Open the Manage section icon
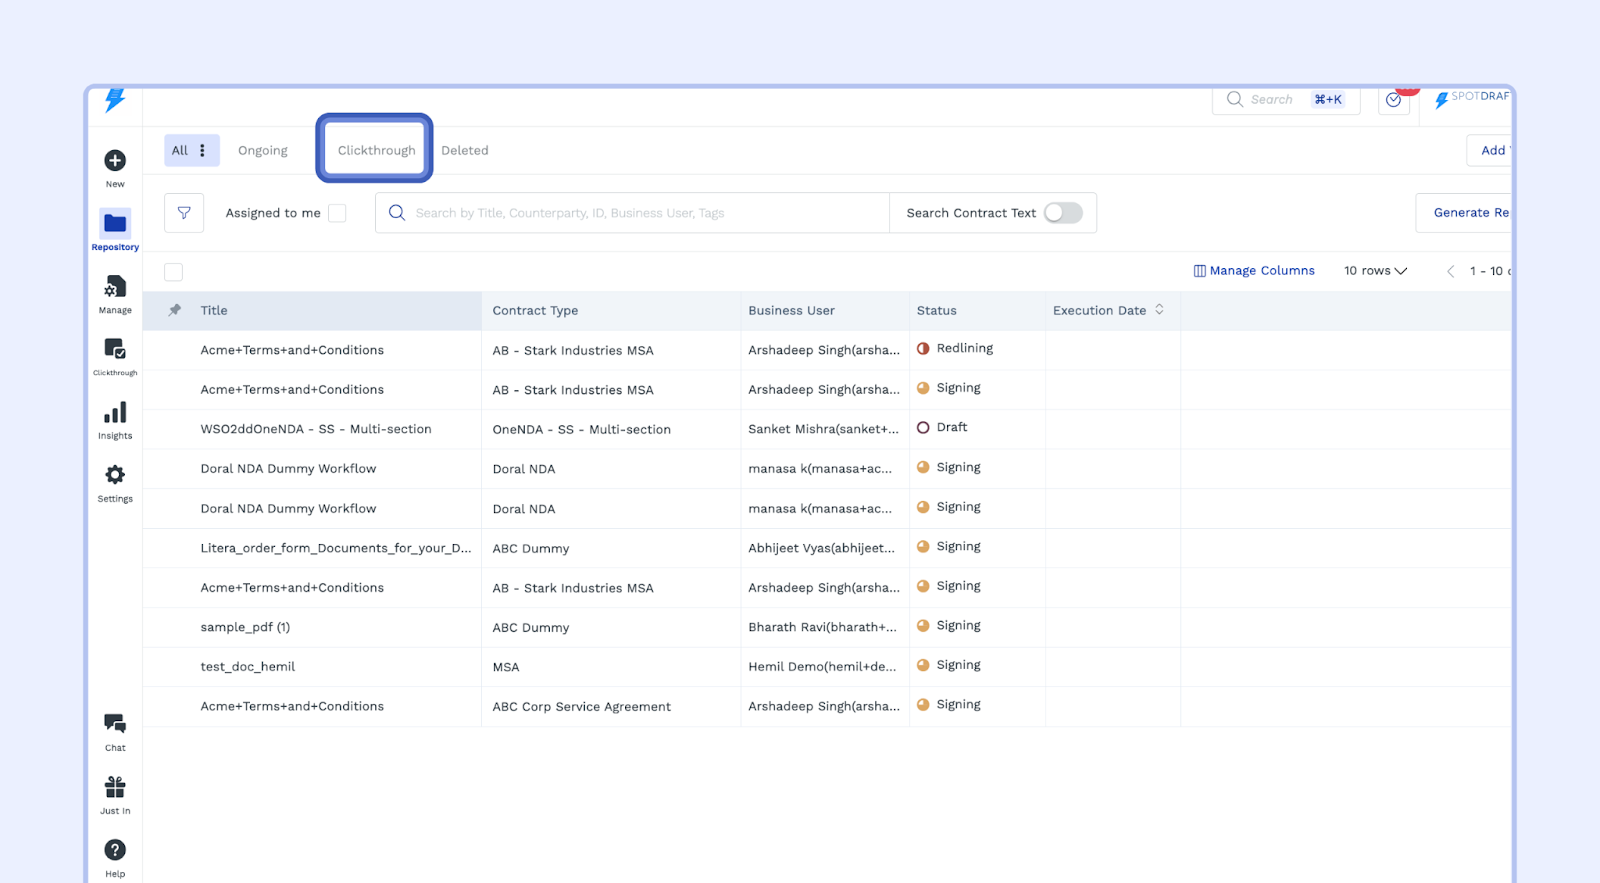The width and height of the screenshot is (1600, 883). pos(115,288)
